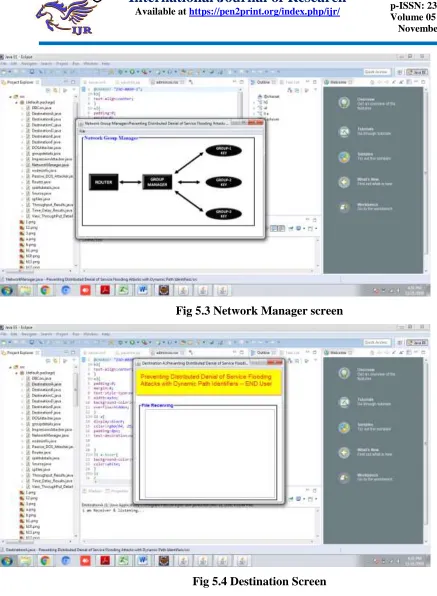This screenshot has height=596, width=437.
Task: Select DOSAttacker.java in Fig 5.3 Project Explorer
Action: (43, 148)
